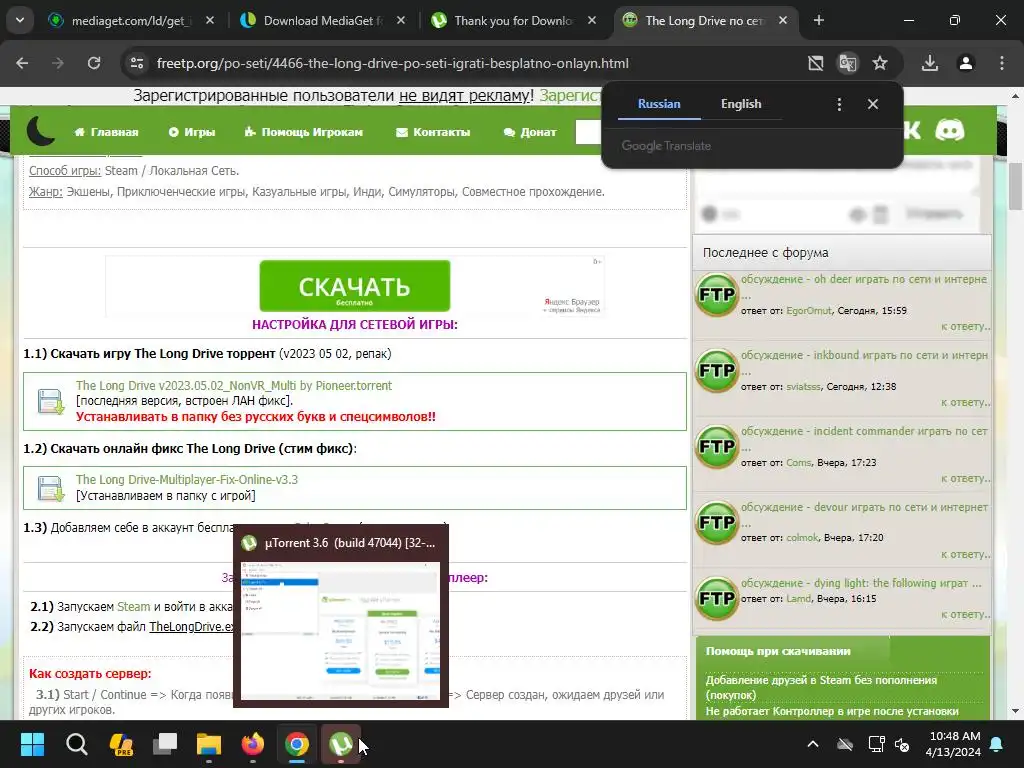1024x768 pixels.
Task: Click file icon beside The Long Drive torrent
Action: point(50,401)
